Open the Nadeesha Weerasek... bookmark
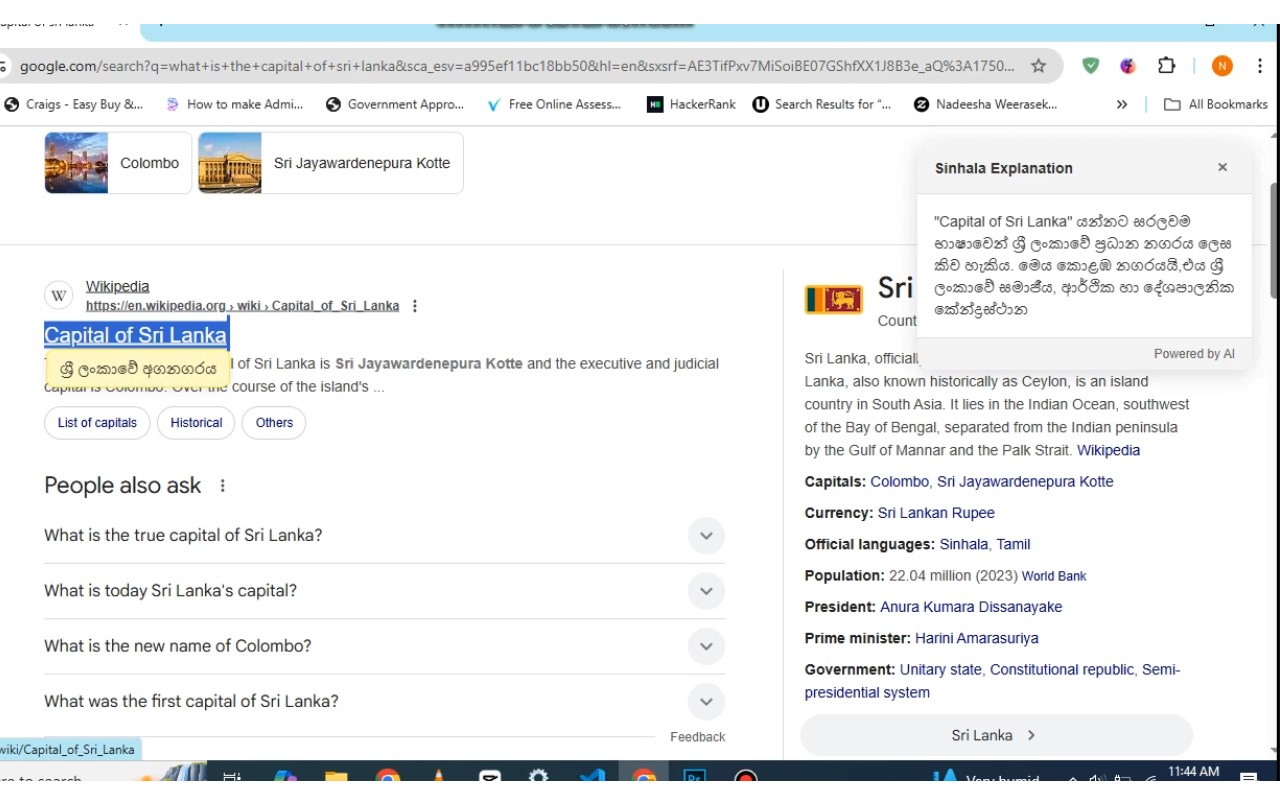1280x800 pixels. point(985,104)
